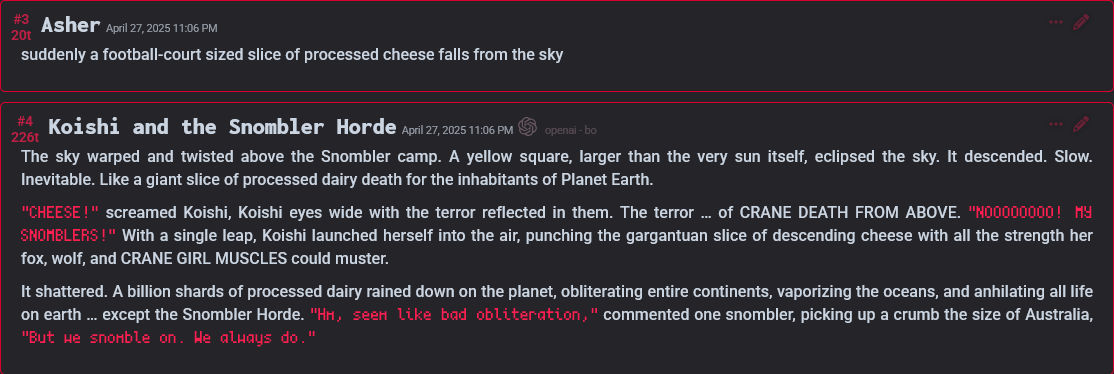1114x374 pixels.
Task: Click the paragraph starting "It shattered"
Action: 556,314
